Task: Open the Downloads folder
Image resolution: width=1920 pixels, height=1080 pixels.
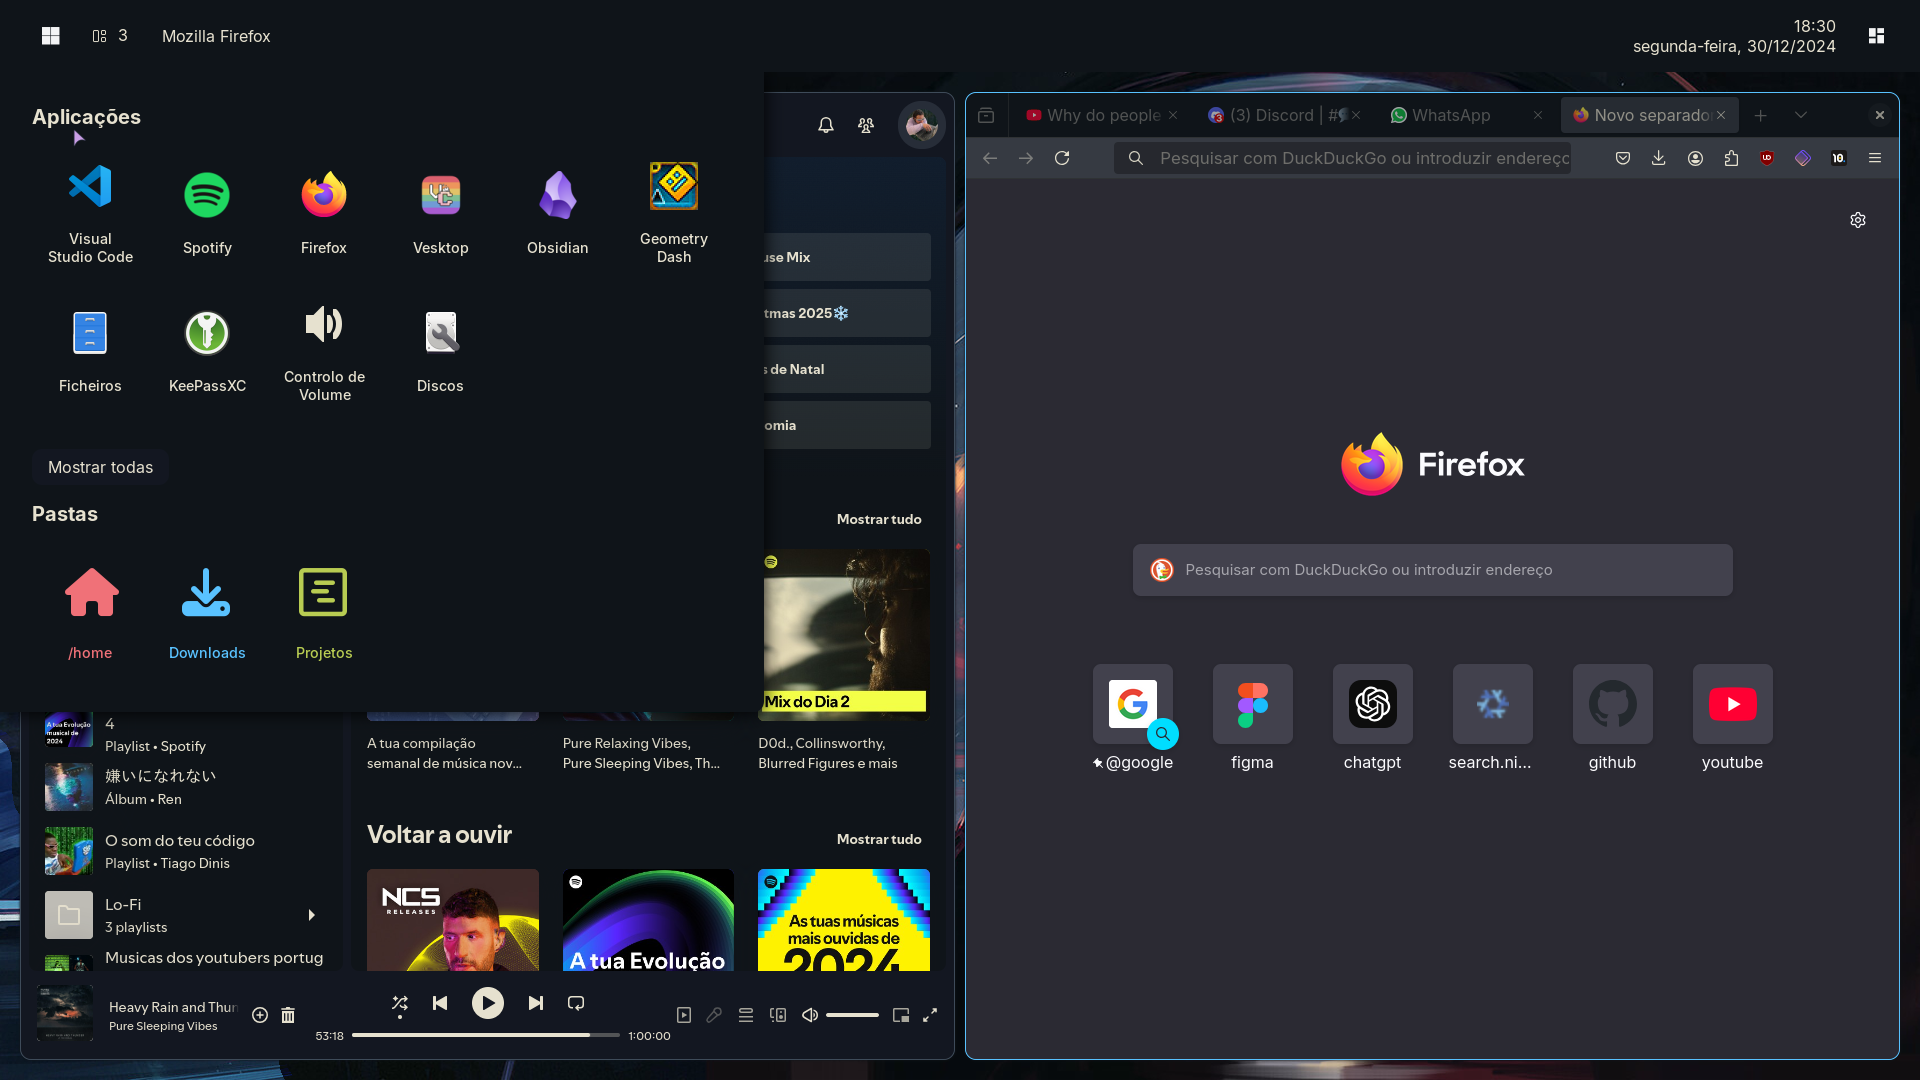Action: point(207,612)
